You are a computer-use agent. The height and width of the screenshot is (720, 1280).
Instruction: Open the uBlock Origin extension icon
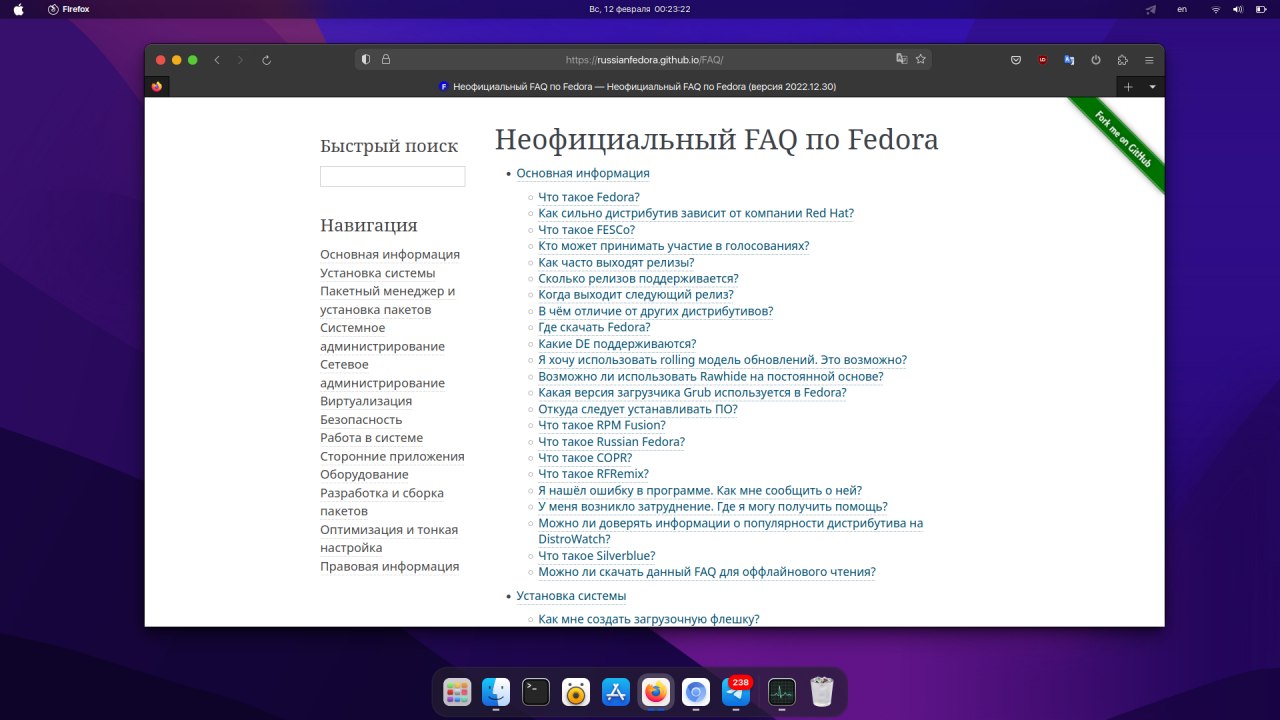tap(1043, 60)
